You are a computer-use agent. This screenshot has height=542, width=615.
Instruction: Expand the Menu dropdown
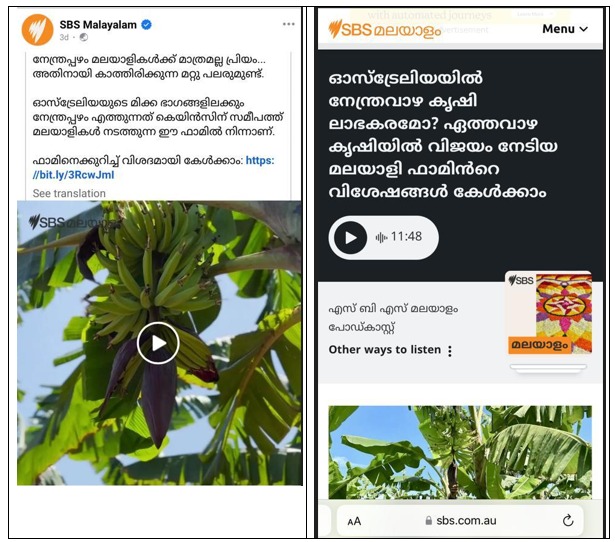tap(565, 29)
